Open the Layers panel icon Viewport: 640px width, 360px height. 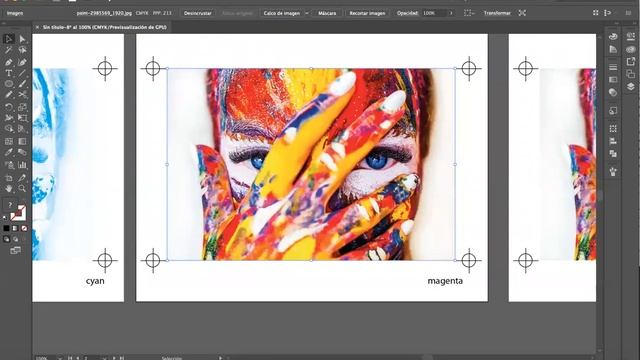coord(631,87)
